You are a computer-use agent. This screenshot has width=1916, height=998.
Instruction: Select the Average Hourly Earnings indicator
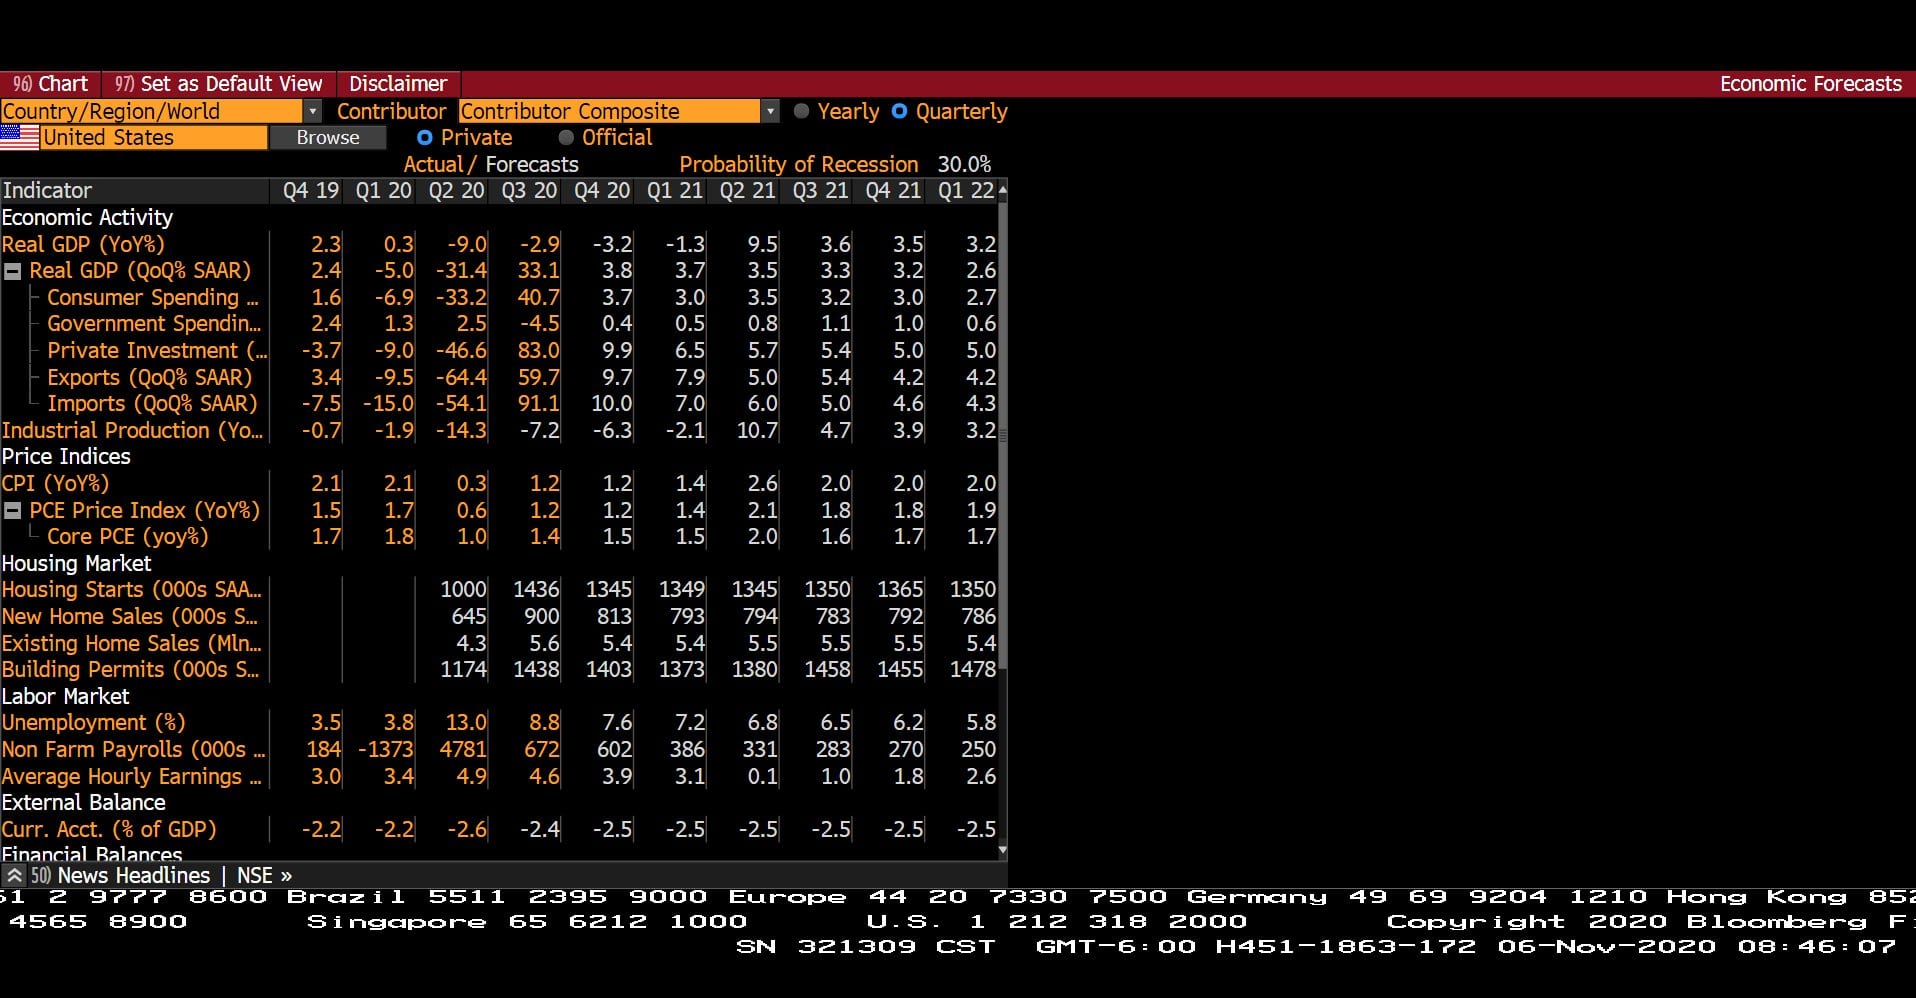coord(131,776)
